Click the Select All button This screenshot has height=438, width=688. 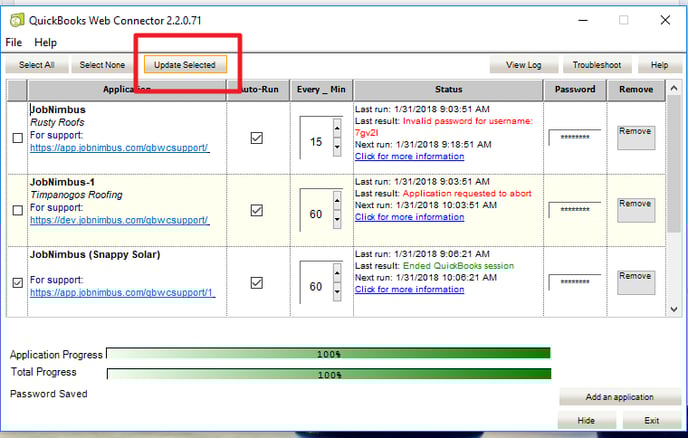tap(37, 65)
